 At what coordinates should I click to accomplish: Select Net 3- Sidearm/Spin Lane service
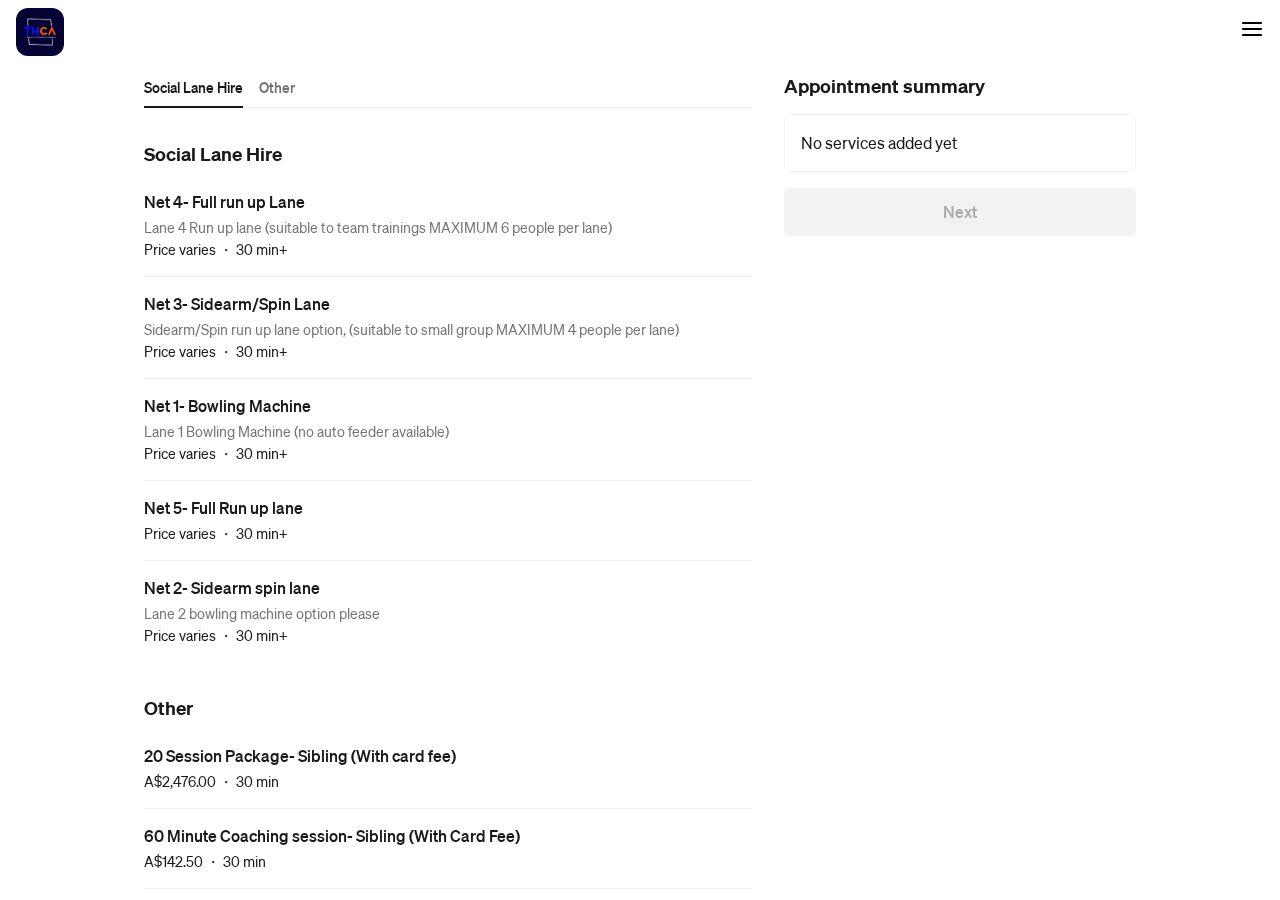tap(448, 328)
